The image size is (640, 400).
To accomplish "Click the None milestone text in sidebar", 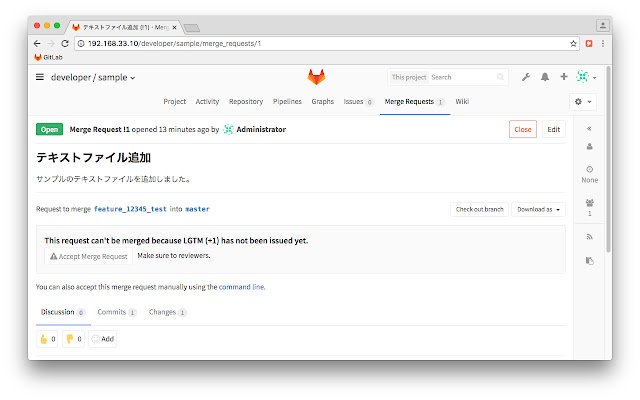I will (x=589, y=180).
